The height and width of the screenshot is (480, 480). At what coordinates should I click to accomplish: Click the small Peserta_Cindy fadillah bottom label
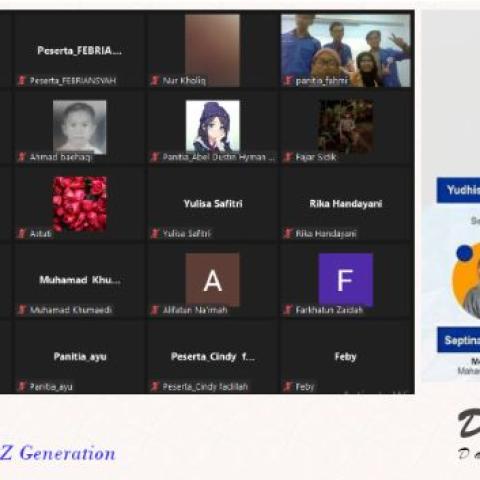(x=205, y=387)
